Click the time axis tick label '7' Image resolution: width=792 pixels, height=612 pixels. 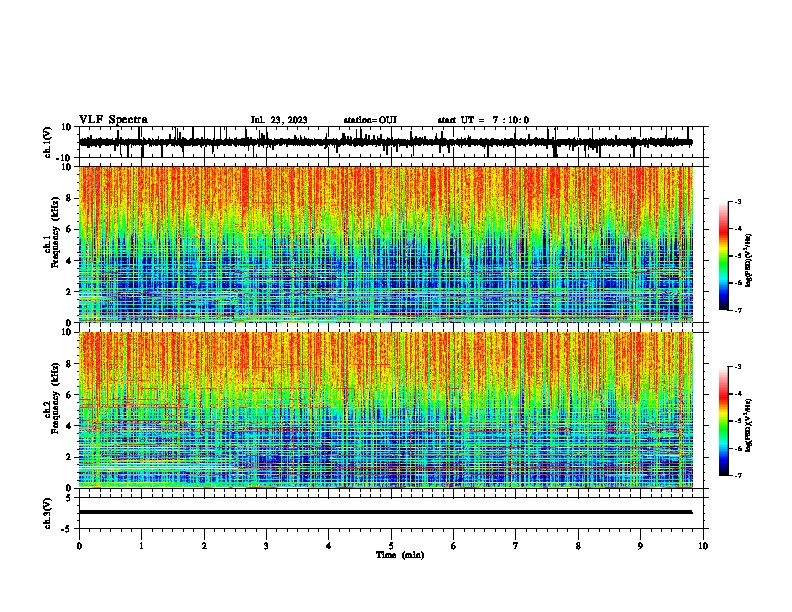tap(516, 546)
